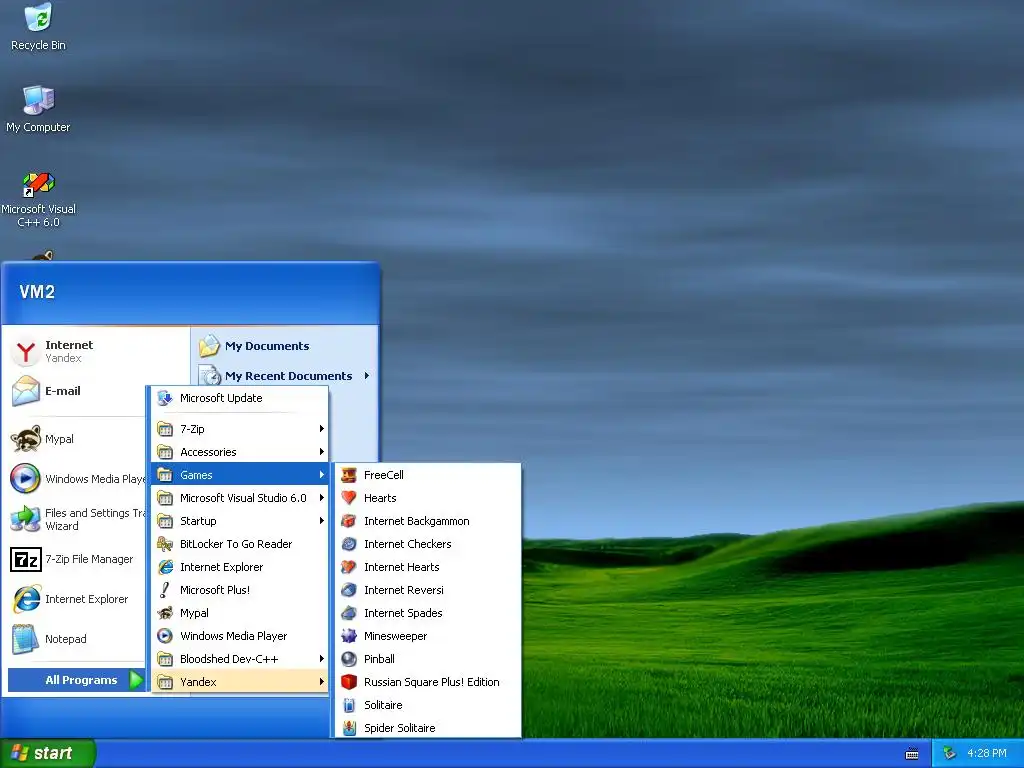The width and height of the screenshot is (1024, 768).
Task: Open Russian Square Plus! Edition icon
Action: click(349, 682)
